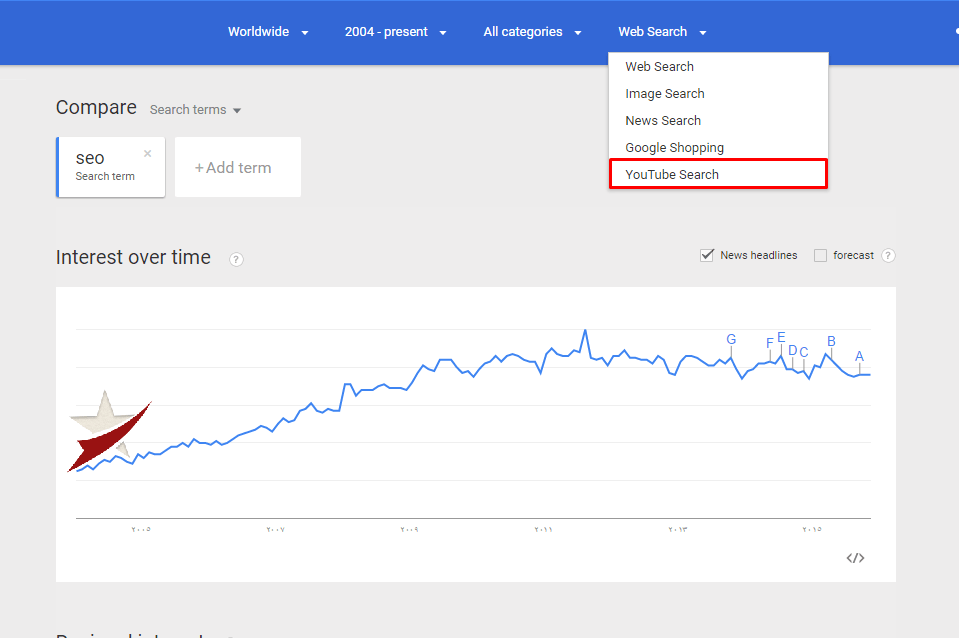Screen dimensions: 959x638
Task: Enable the forecast checkbox
Action: [x=820, y=255]
